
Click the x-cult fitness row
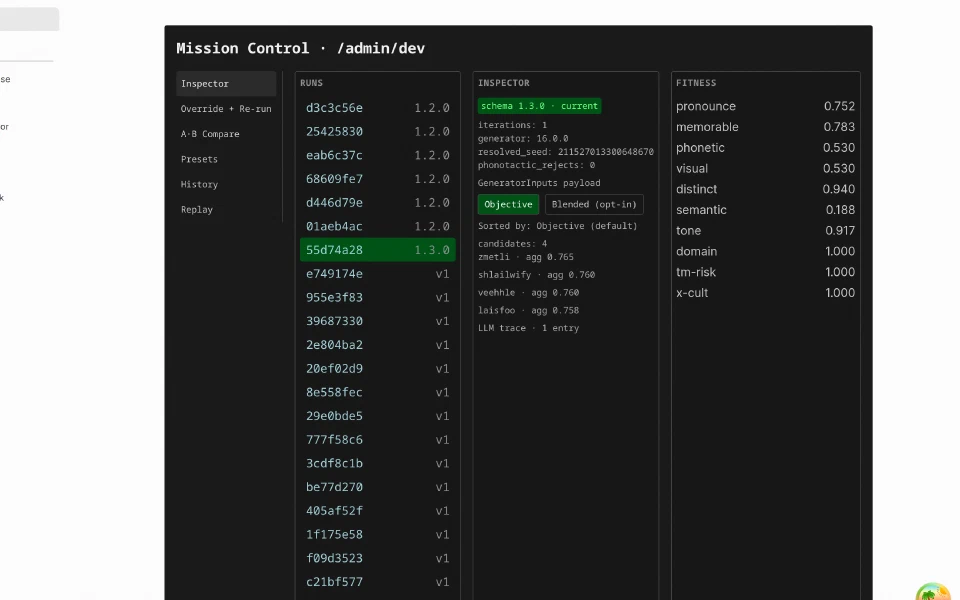(x=765, y=293)
